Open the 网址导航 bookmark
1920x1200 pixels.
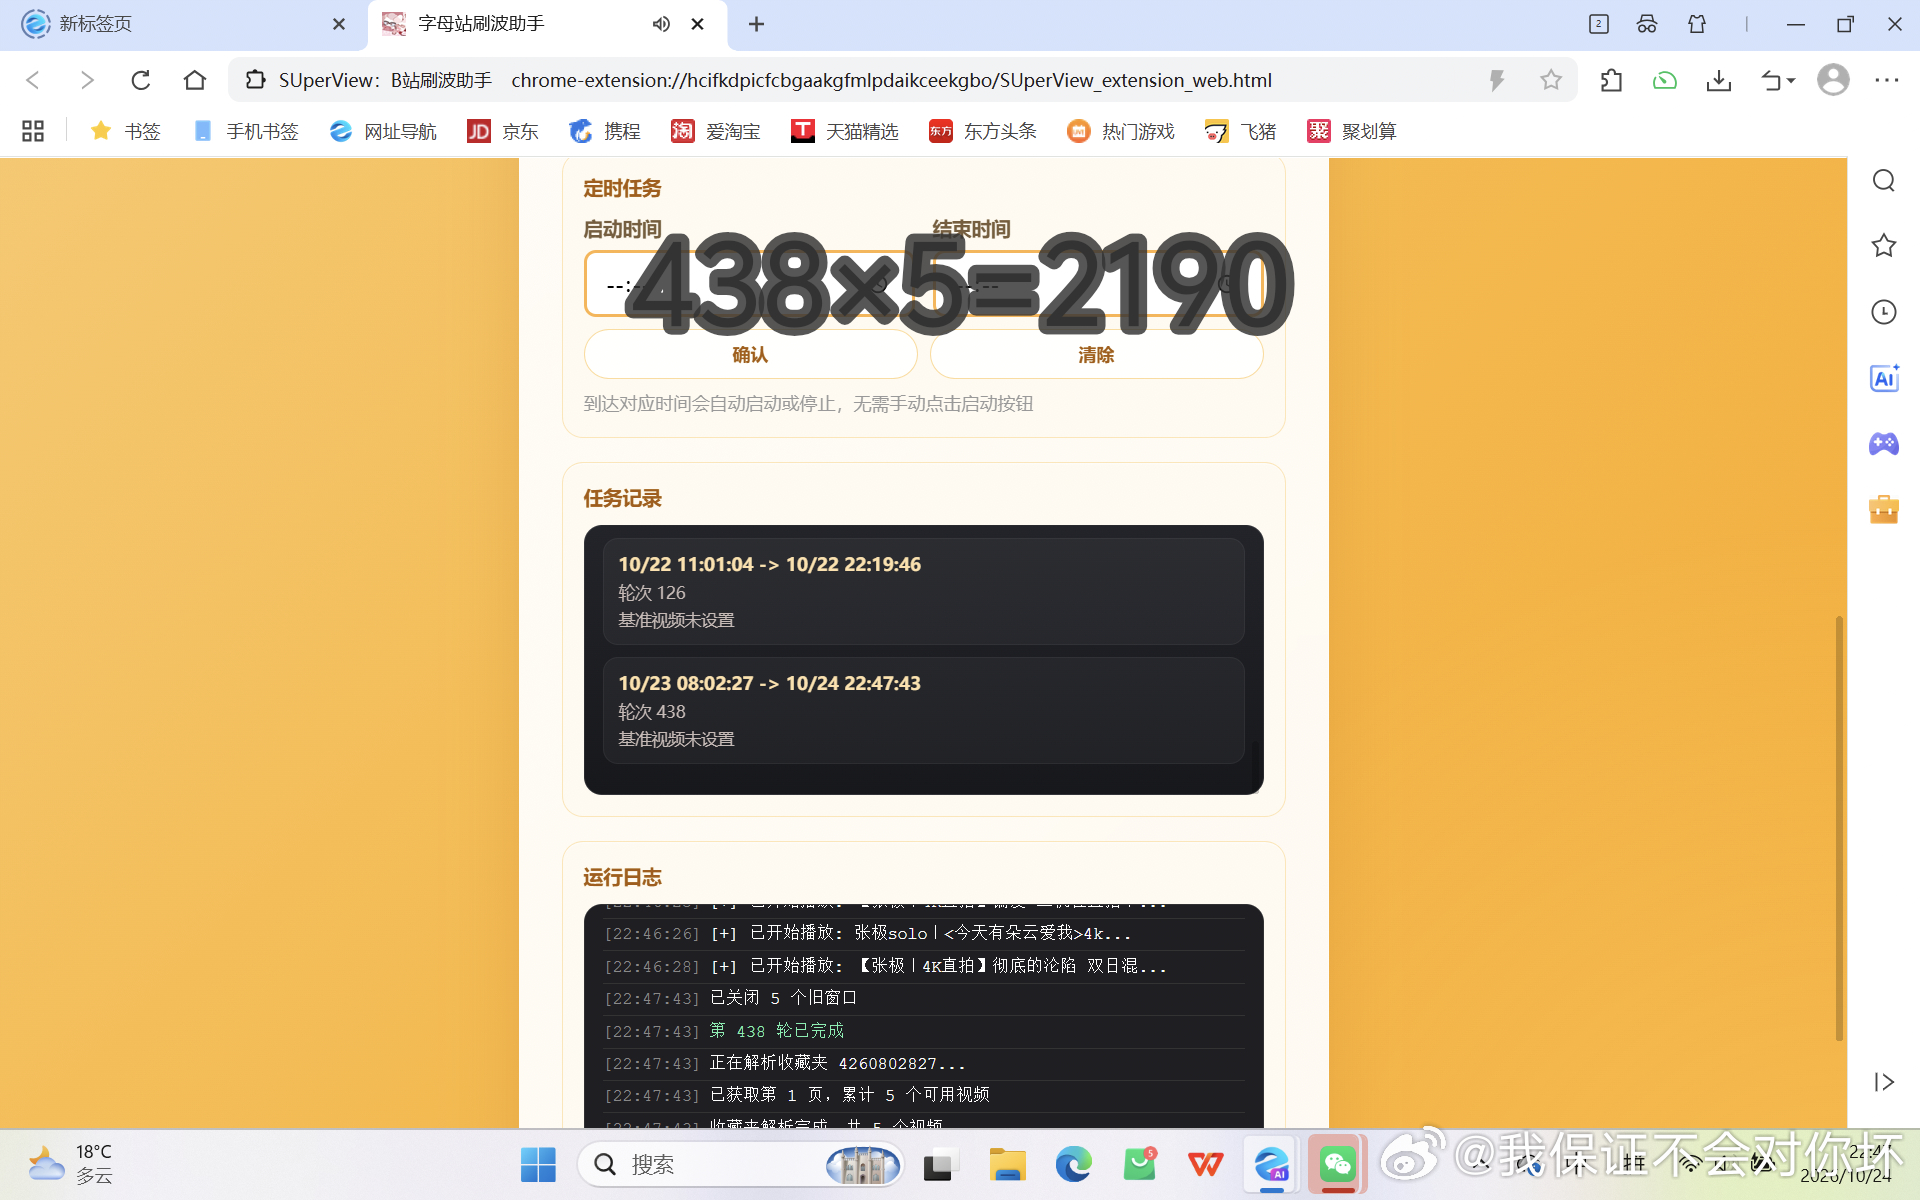[384, 131]
